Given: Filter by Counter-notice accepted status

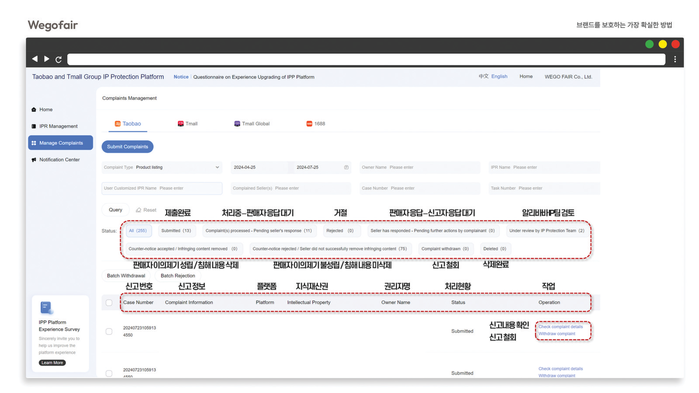Looking at the screenshot, I should (183, 249).
